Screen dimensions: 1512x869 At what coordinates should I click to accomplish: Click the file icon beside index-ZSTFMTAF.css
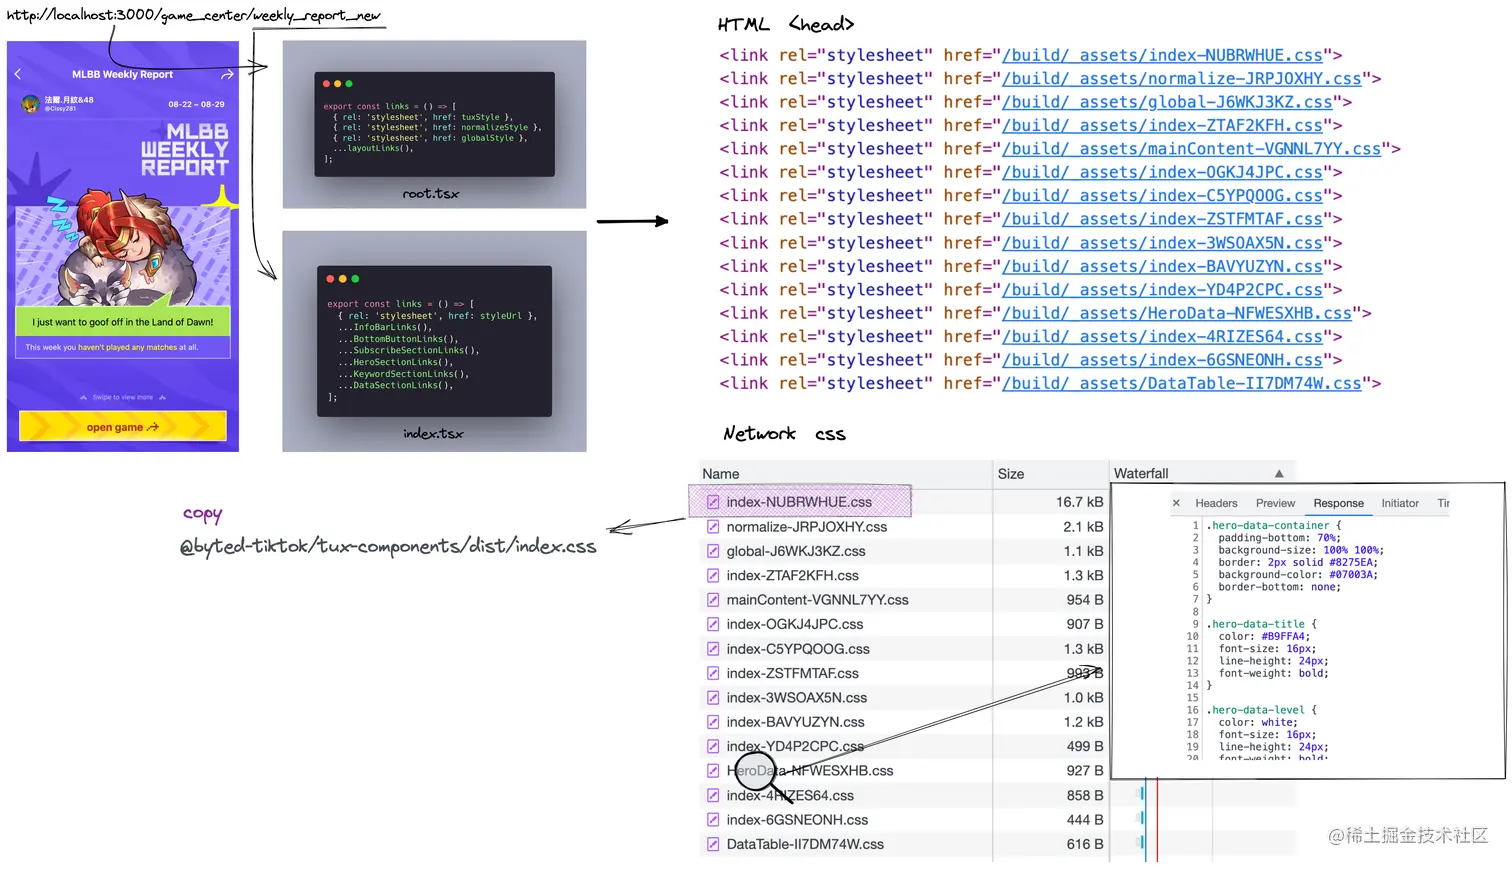713,673
